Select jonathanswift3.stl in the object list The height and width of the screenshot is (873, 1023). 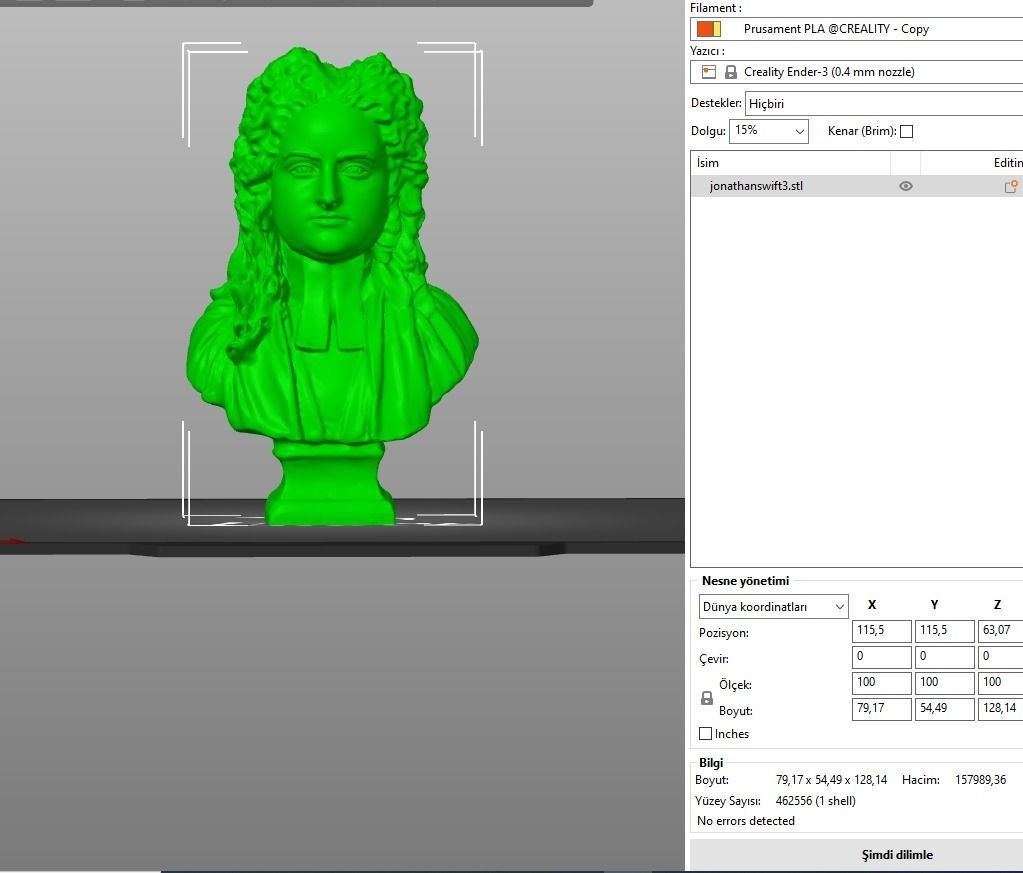point(756,186)
